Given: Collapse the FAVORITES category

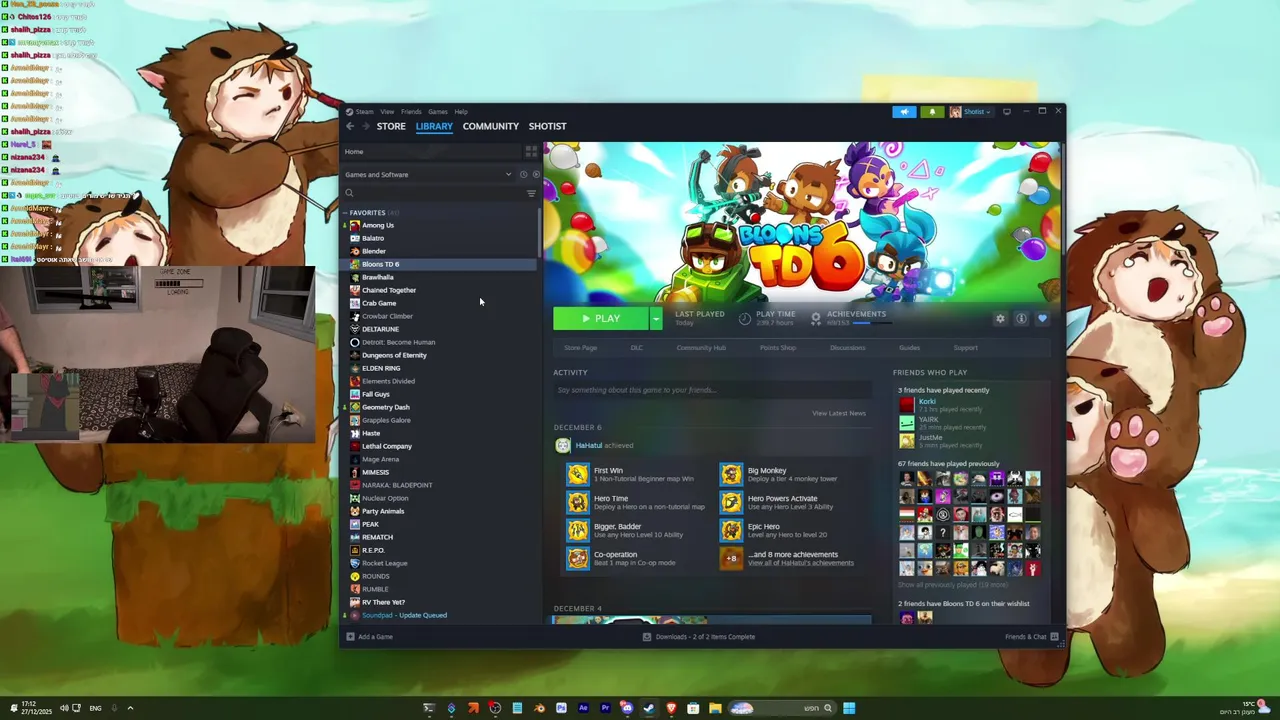Looking at the screenshot, I should coord(345,212).
